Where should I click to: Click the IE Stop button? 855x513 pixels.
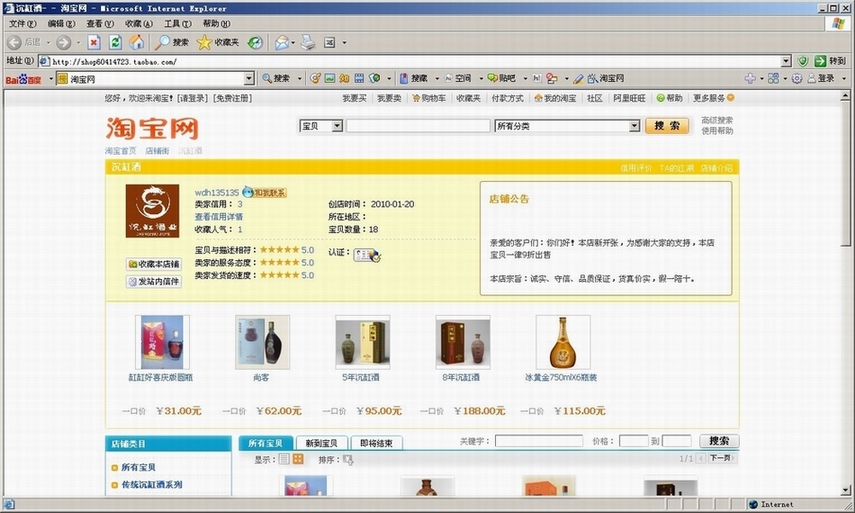(94, 43)
